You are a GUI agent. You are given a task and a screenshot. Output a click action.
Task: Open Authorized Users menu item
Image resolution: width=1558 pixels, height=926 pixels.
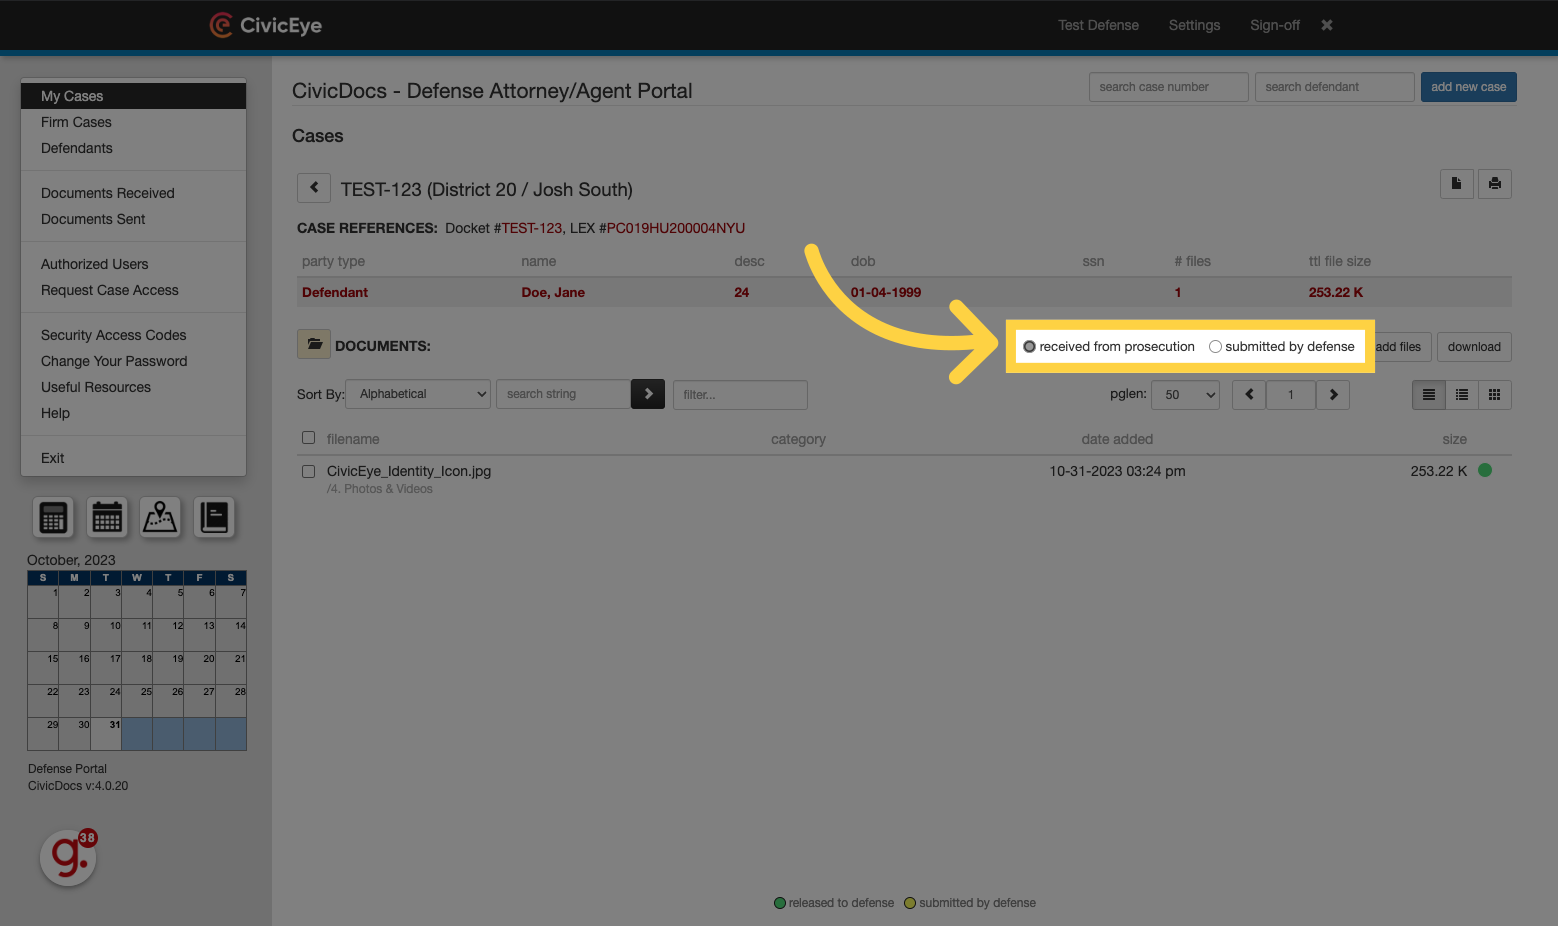[133, 264]
